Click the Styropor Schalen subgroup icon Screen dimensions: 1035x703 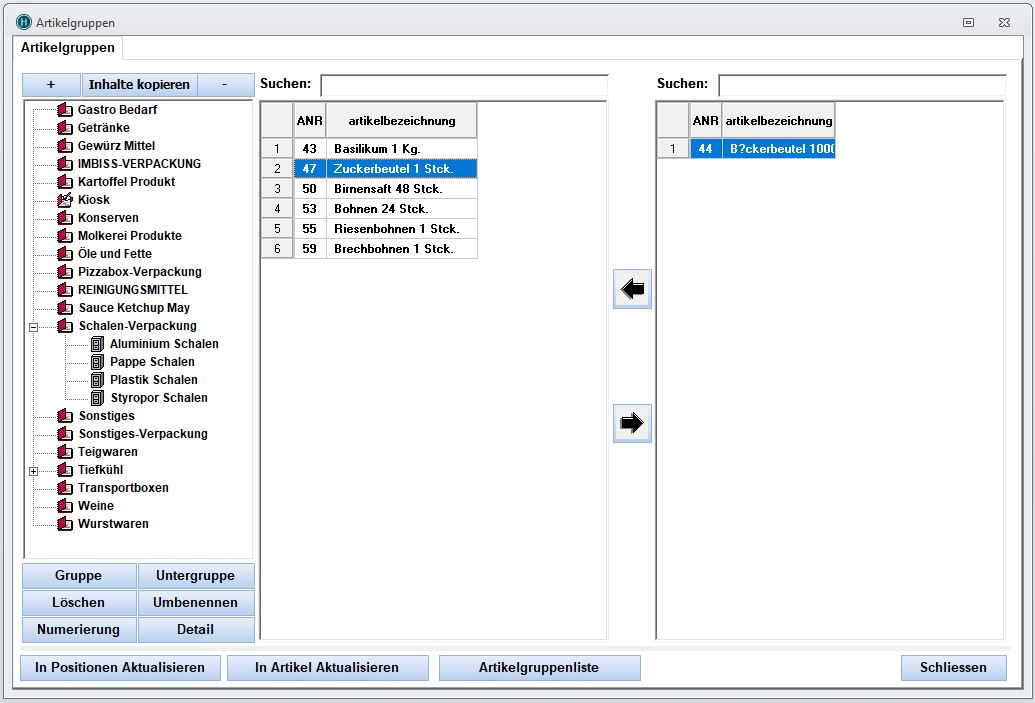pyautogui.click(x=97, y=398)
